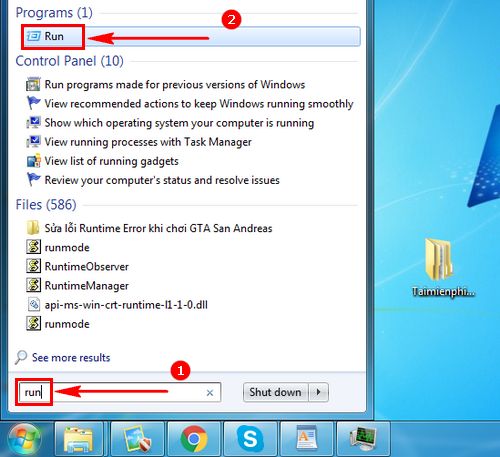
Task: Launch Google Chrome from the taskbar
Action: pos(194,439)
